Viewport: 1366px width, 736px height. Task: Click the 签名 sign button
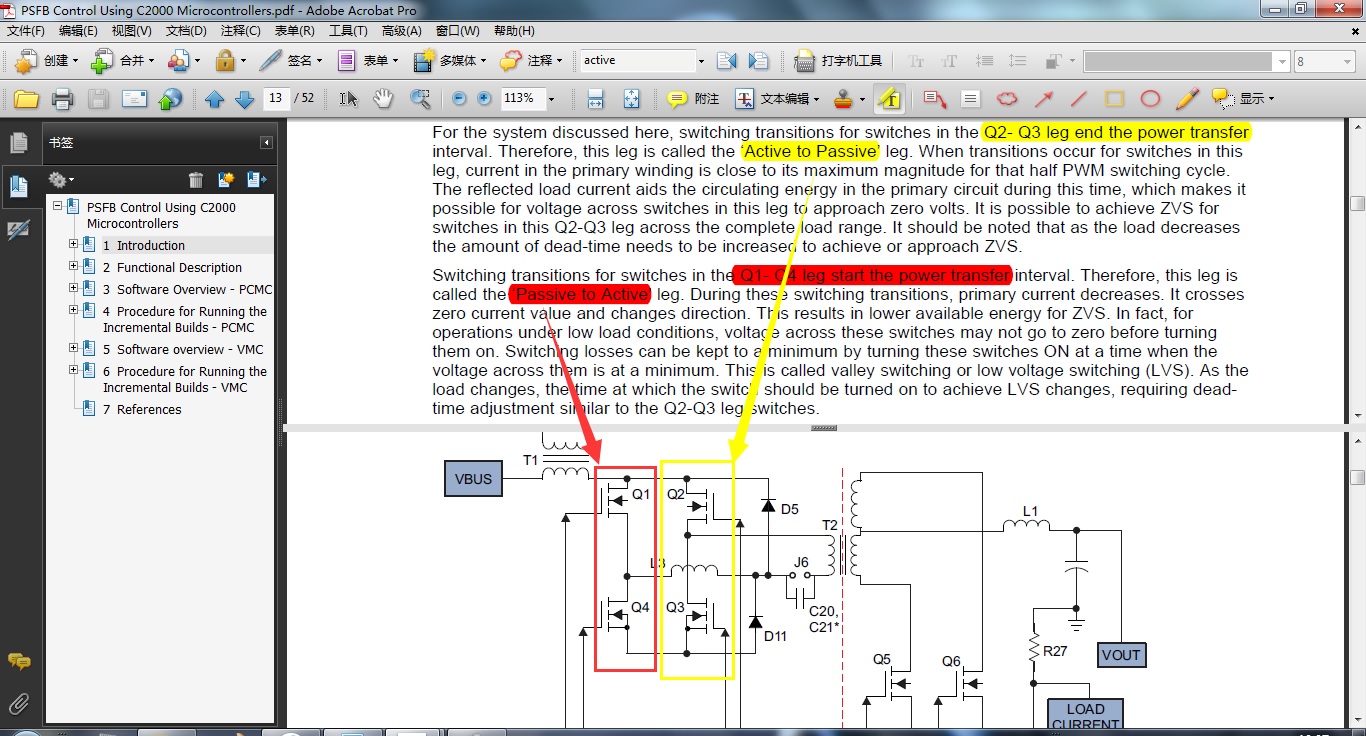(290, 61)
